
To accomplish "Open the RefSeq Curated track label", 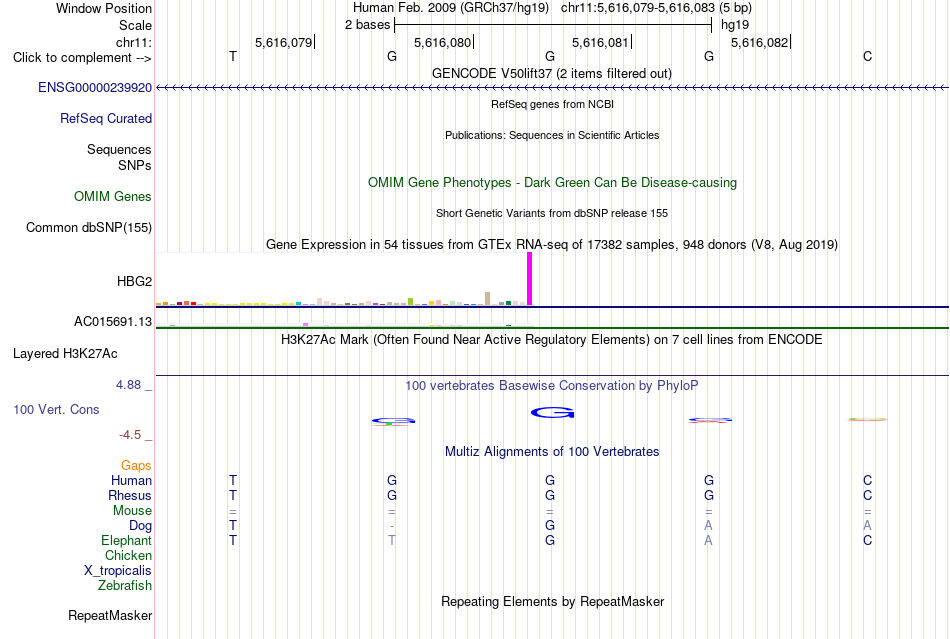I will pyautogui.click(x=106, y=118).
